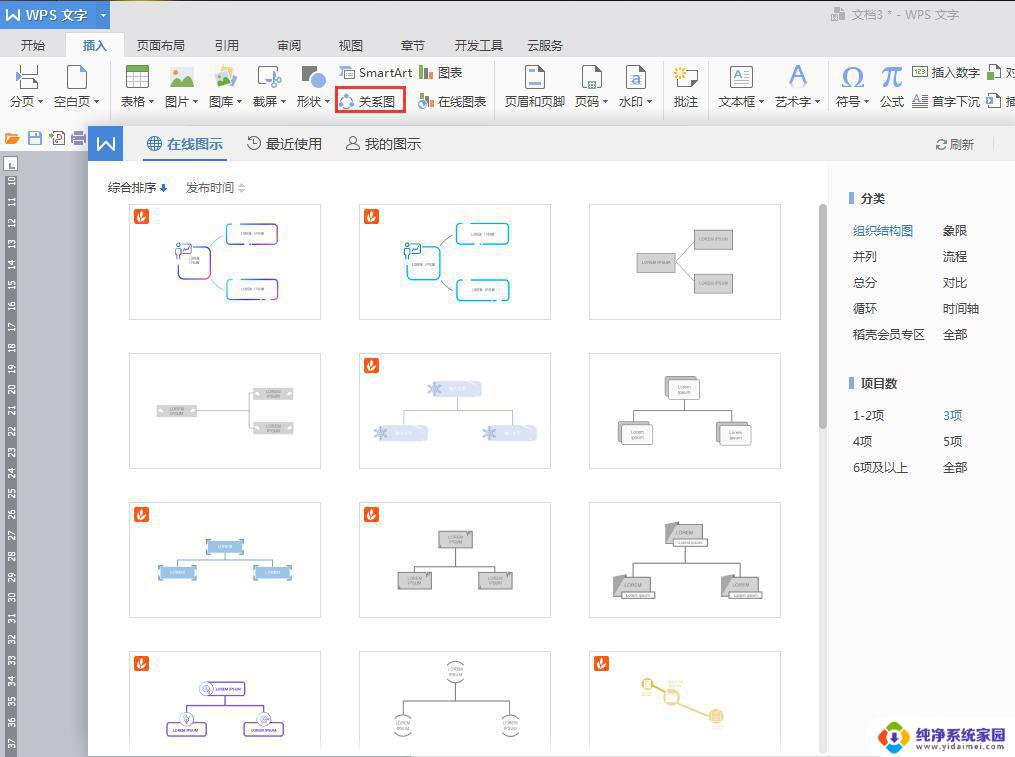Click the 关系图 relationship diagram button
The image size is (1015, 757).
pyautogui.click(x=370, y=101)
